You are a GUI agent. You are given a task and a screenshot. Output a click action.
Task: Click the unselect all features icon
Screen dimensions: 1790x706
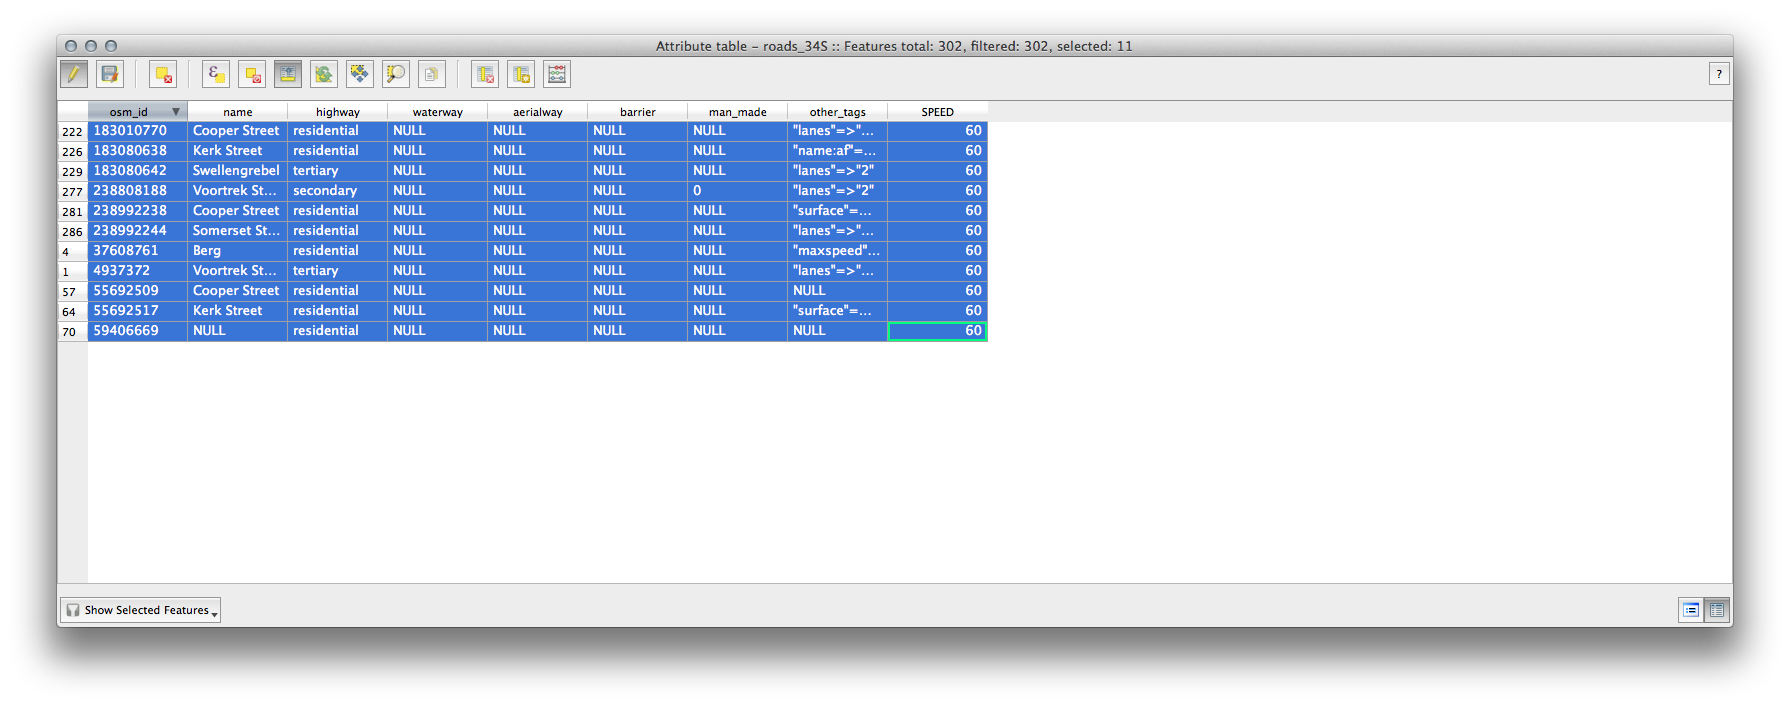coord(252,74)
